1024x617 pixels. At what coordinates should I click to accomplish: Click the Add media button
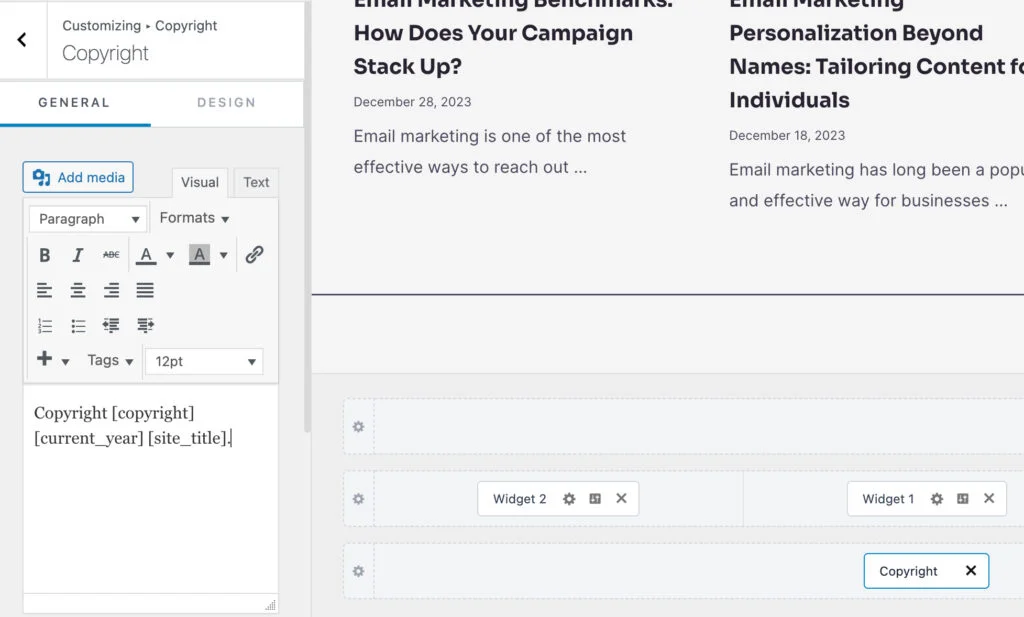78,177
